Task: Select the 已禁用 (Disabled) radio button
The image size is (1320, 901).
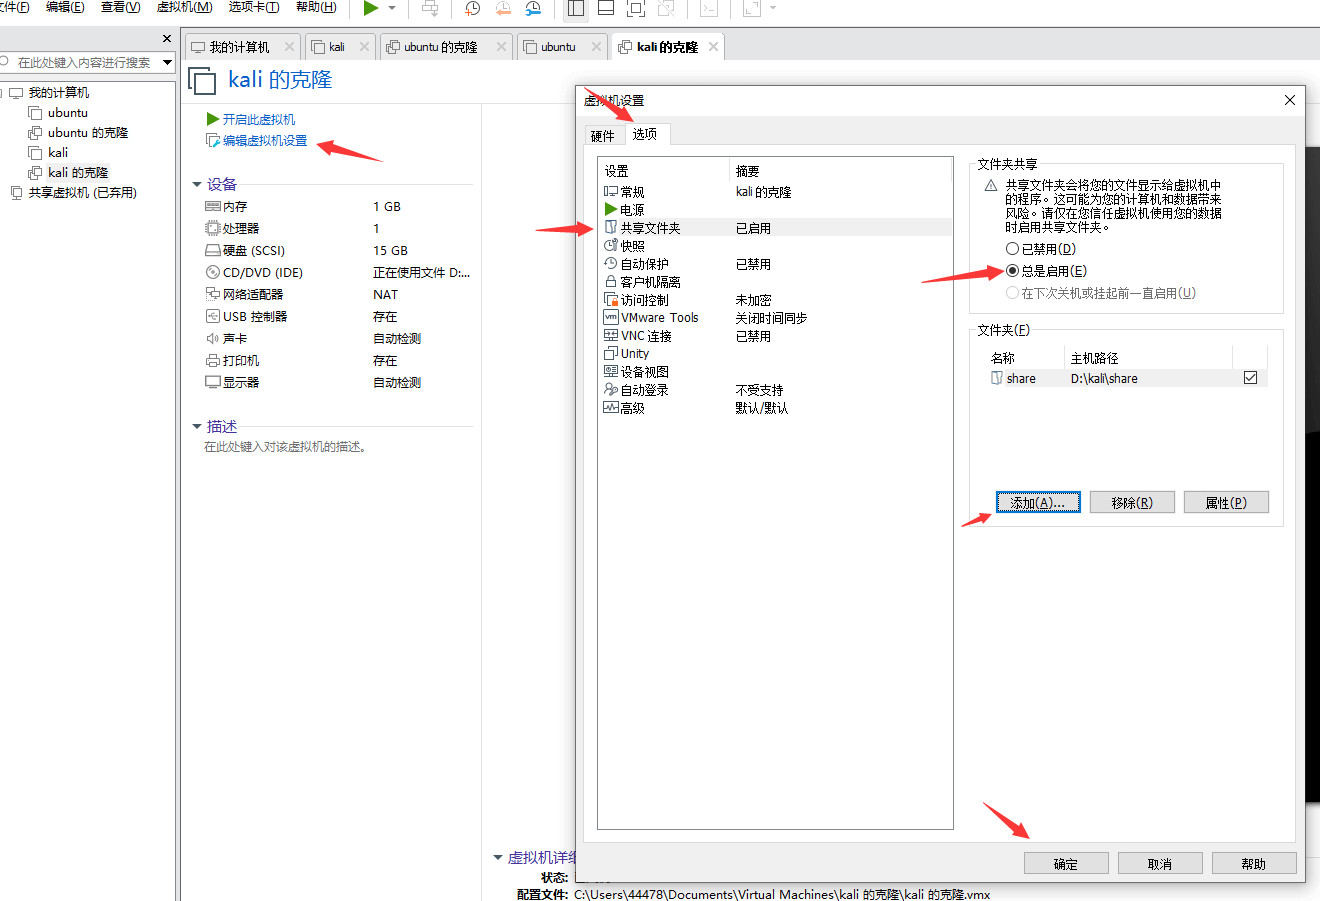Action: (1012, 249)
